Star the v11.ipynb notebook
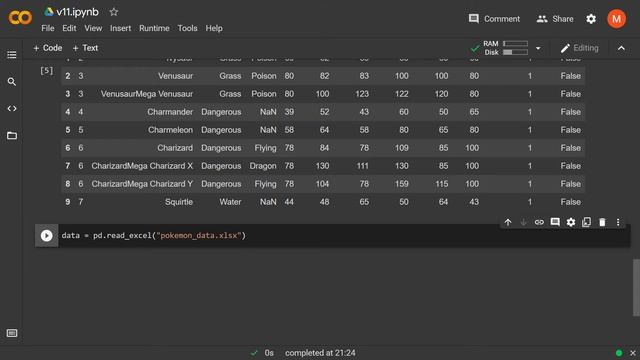 pos(113,12)
